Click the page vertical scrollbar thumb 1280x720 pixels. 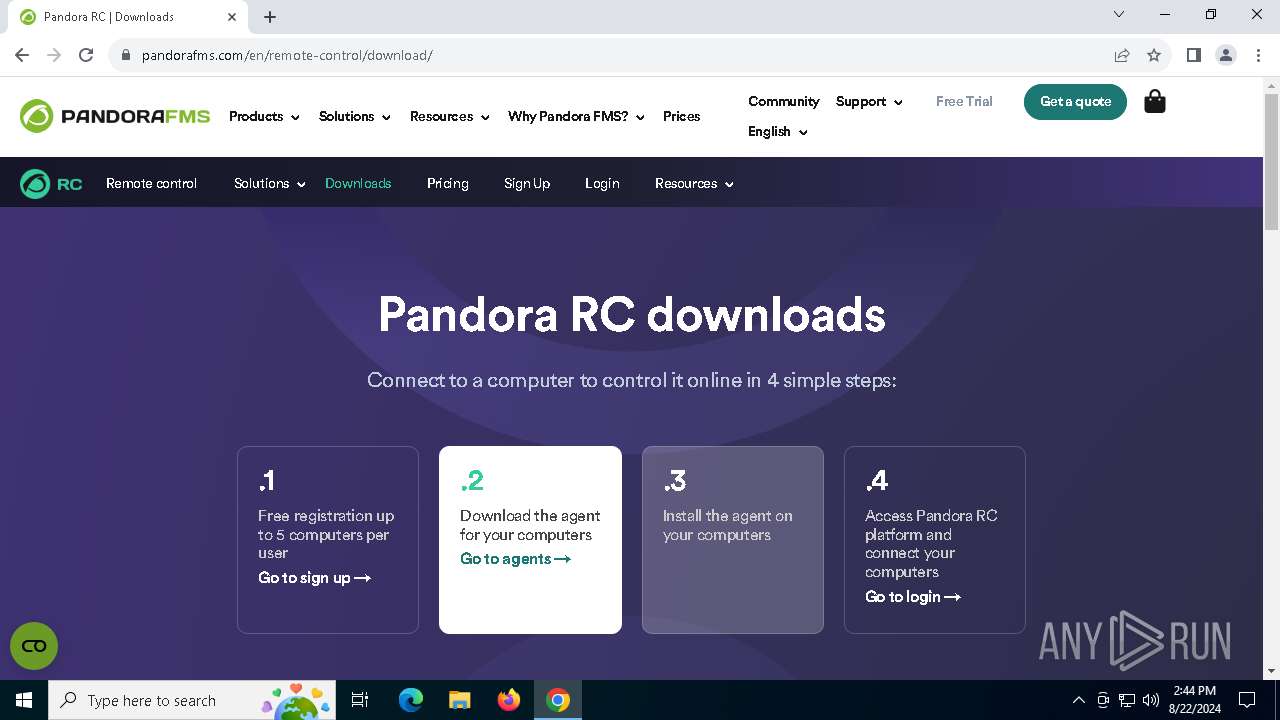click(x=1271, y=160)
